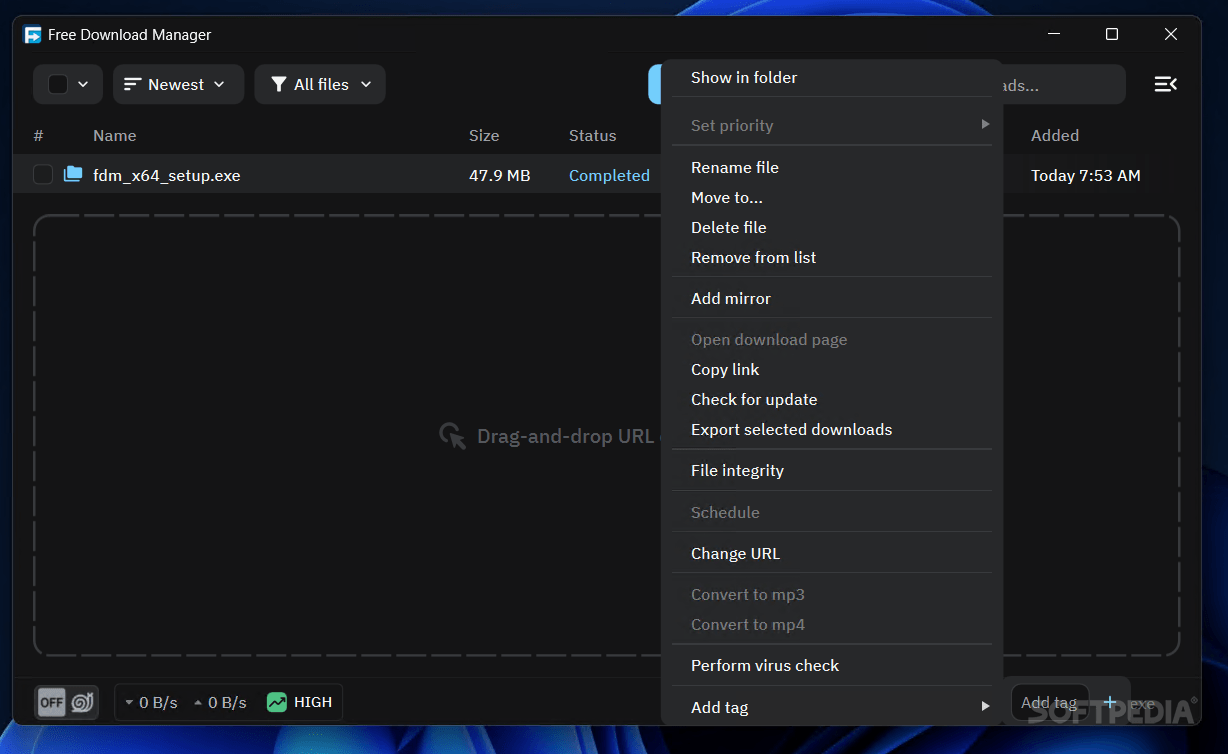Click the upload speed 0 B/s indicator
1228x754 pixels.
click(x=220, y=702)
